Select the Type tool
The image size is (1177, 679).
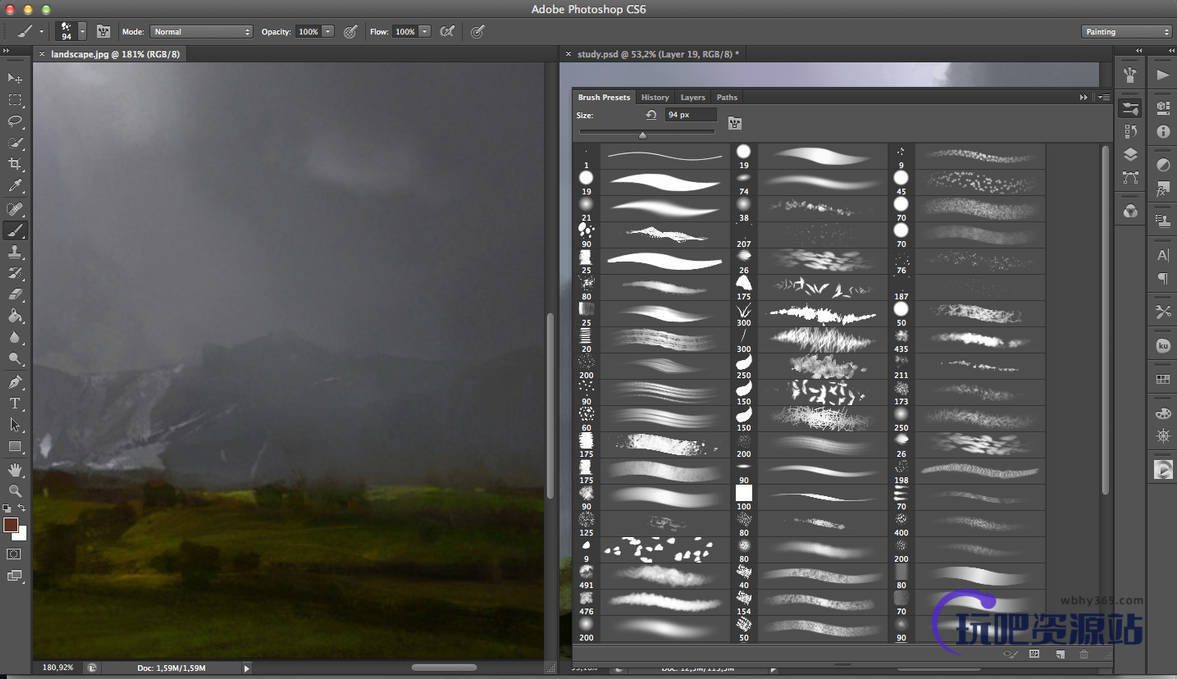tap(15, 404)
